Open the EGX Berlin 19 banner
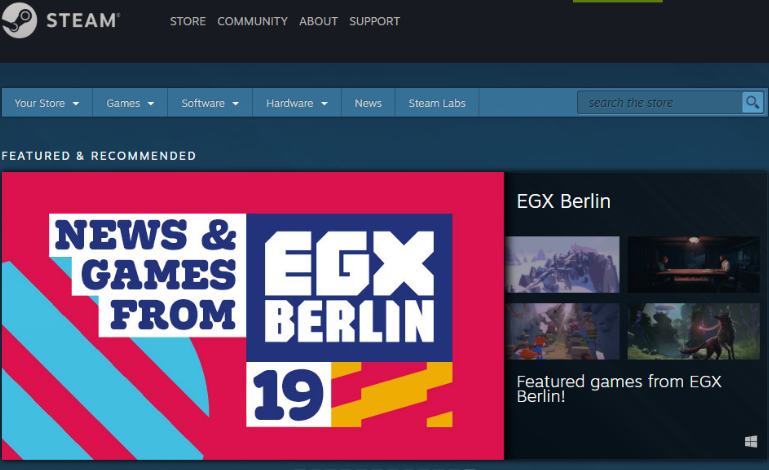The image size is (769, 470). pos(253,316)
